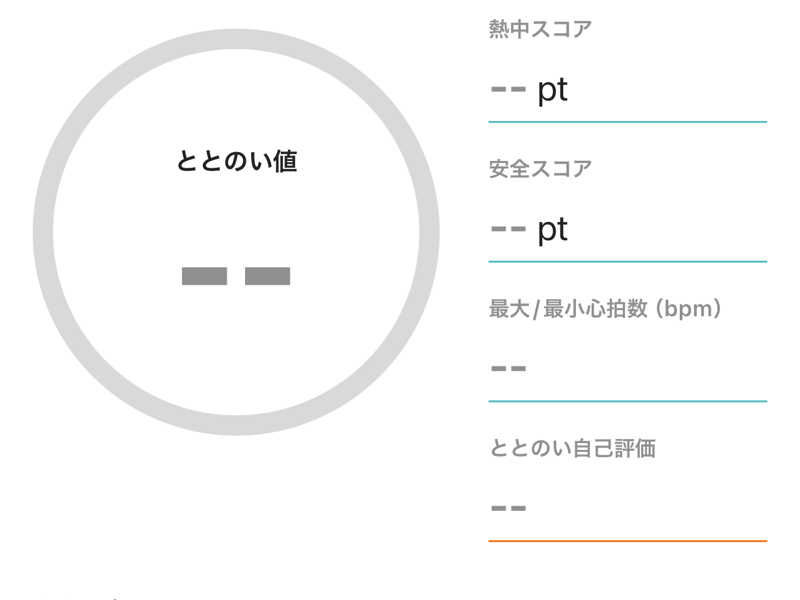This screenshot has height=600, width=800.
Task: Click the gray ととのい値 circular gauge ring
Action: [43, 232]
